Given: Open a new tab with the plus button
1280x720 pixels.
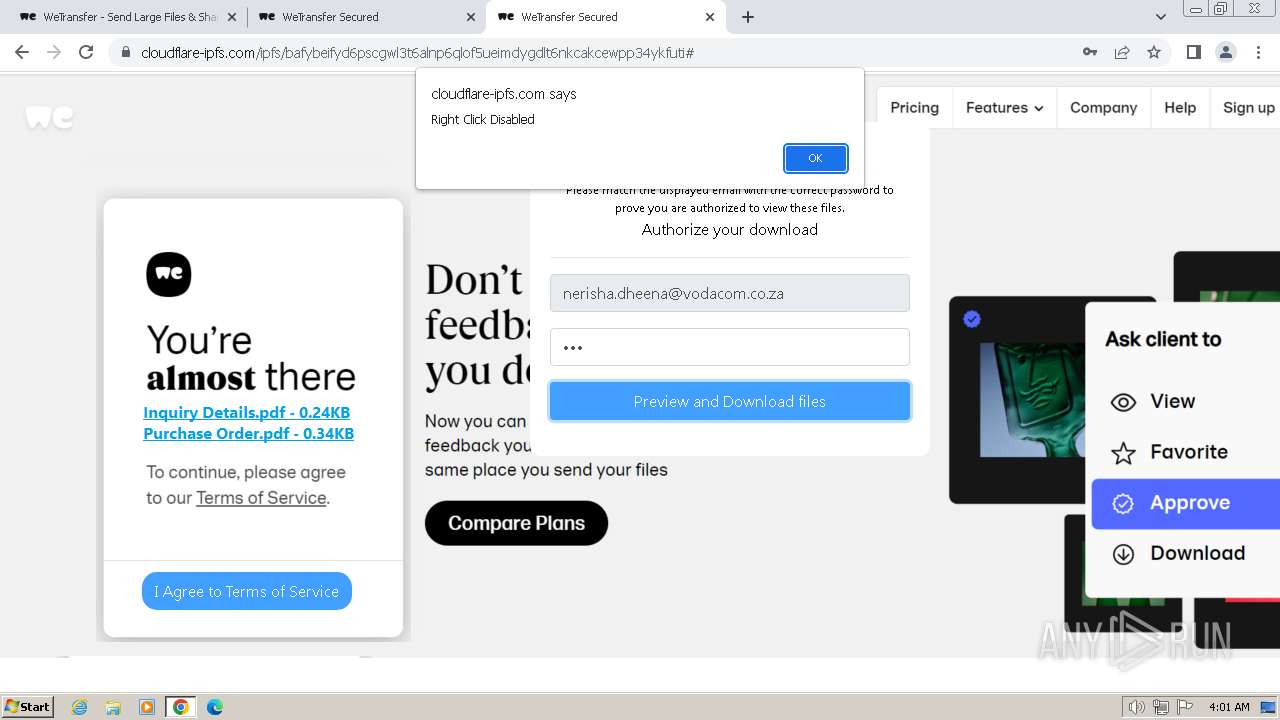Looking at the screenshot, I should [x=748, y=17].
